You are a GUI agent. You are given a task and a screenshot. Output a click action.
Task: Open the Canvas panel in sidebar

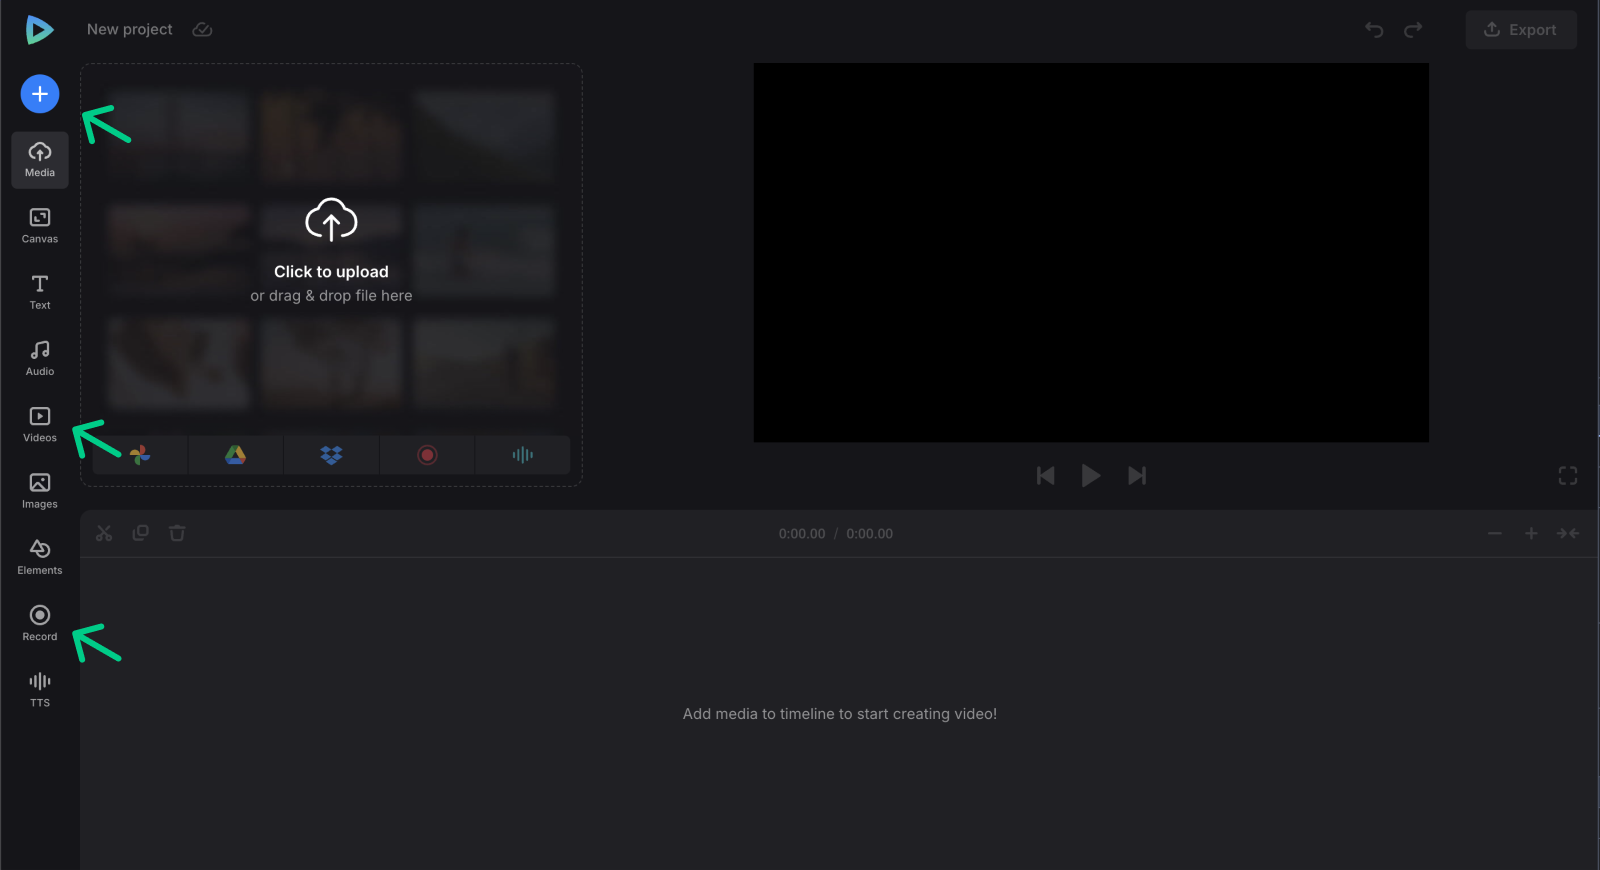pos(40,226)
